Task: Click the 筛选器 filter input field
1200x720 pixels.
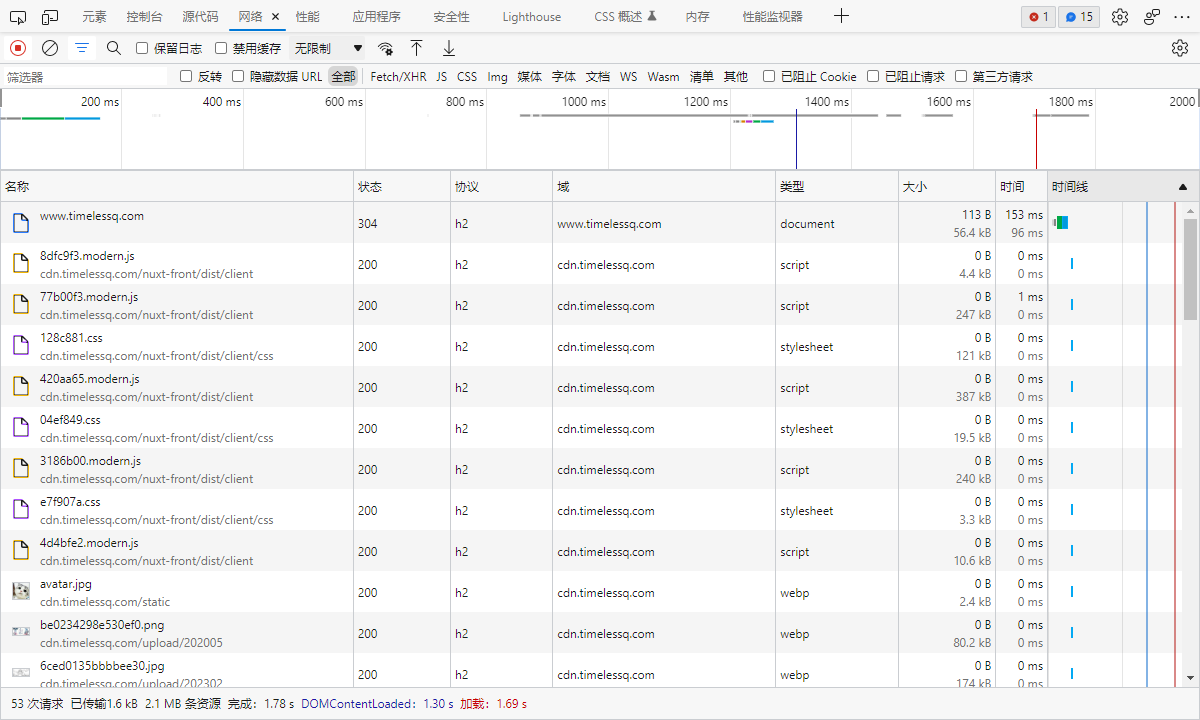Action: click(86, 76)
